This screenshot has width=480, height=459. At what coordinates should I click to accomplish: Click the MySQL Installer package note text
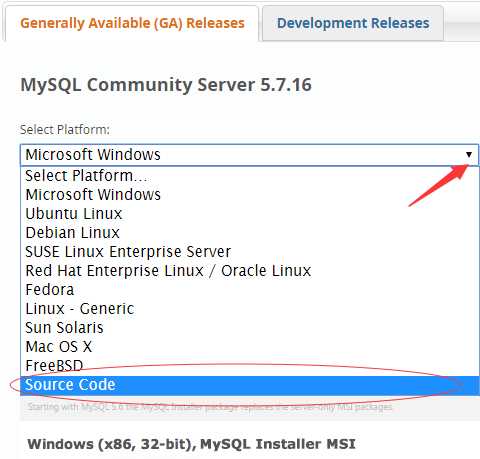(210, 407)
